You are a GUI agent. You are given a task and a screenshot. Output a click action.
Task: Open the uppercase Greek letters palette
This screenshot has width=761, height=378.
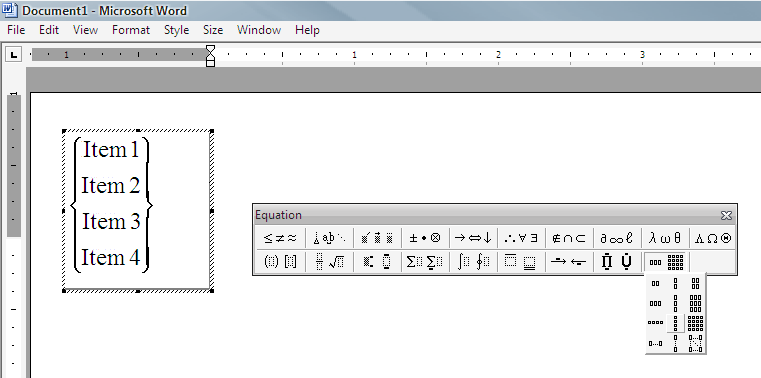pos(712,238)
